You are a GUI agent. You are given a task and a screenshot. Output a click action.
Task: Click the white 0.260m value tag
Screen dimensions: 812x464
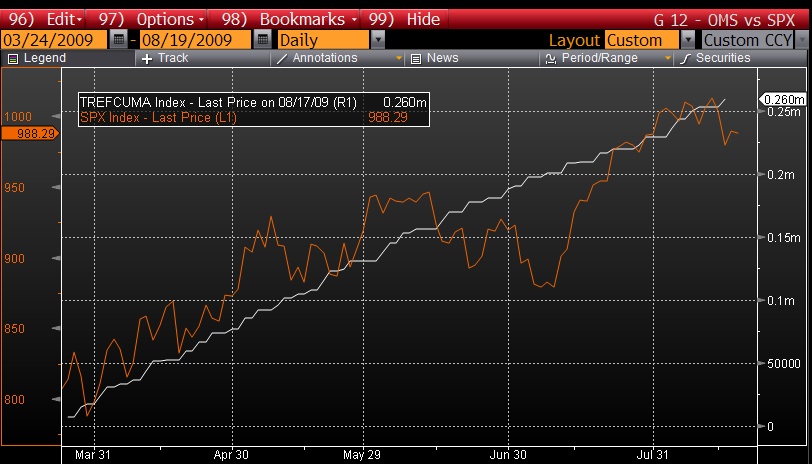tap(783, 99)
